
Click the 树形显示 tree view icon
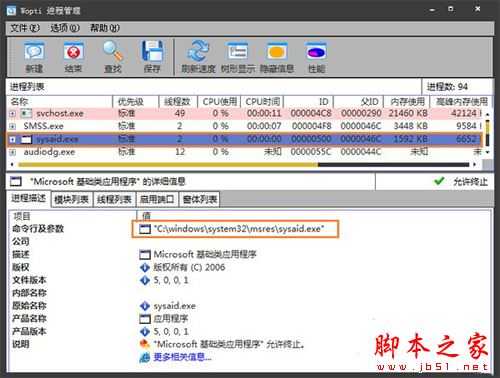tap(238, 52)
